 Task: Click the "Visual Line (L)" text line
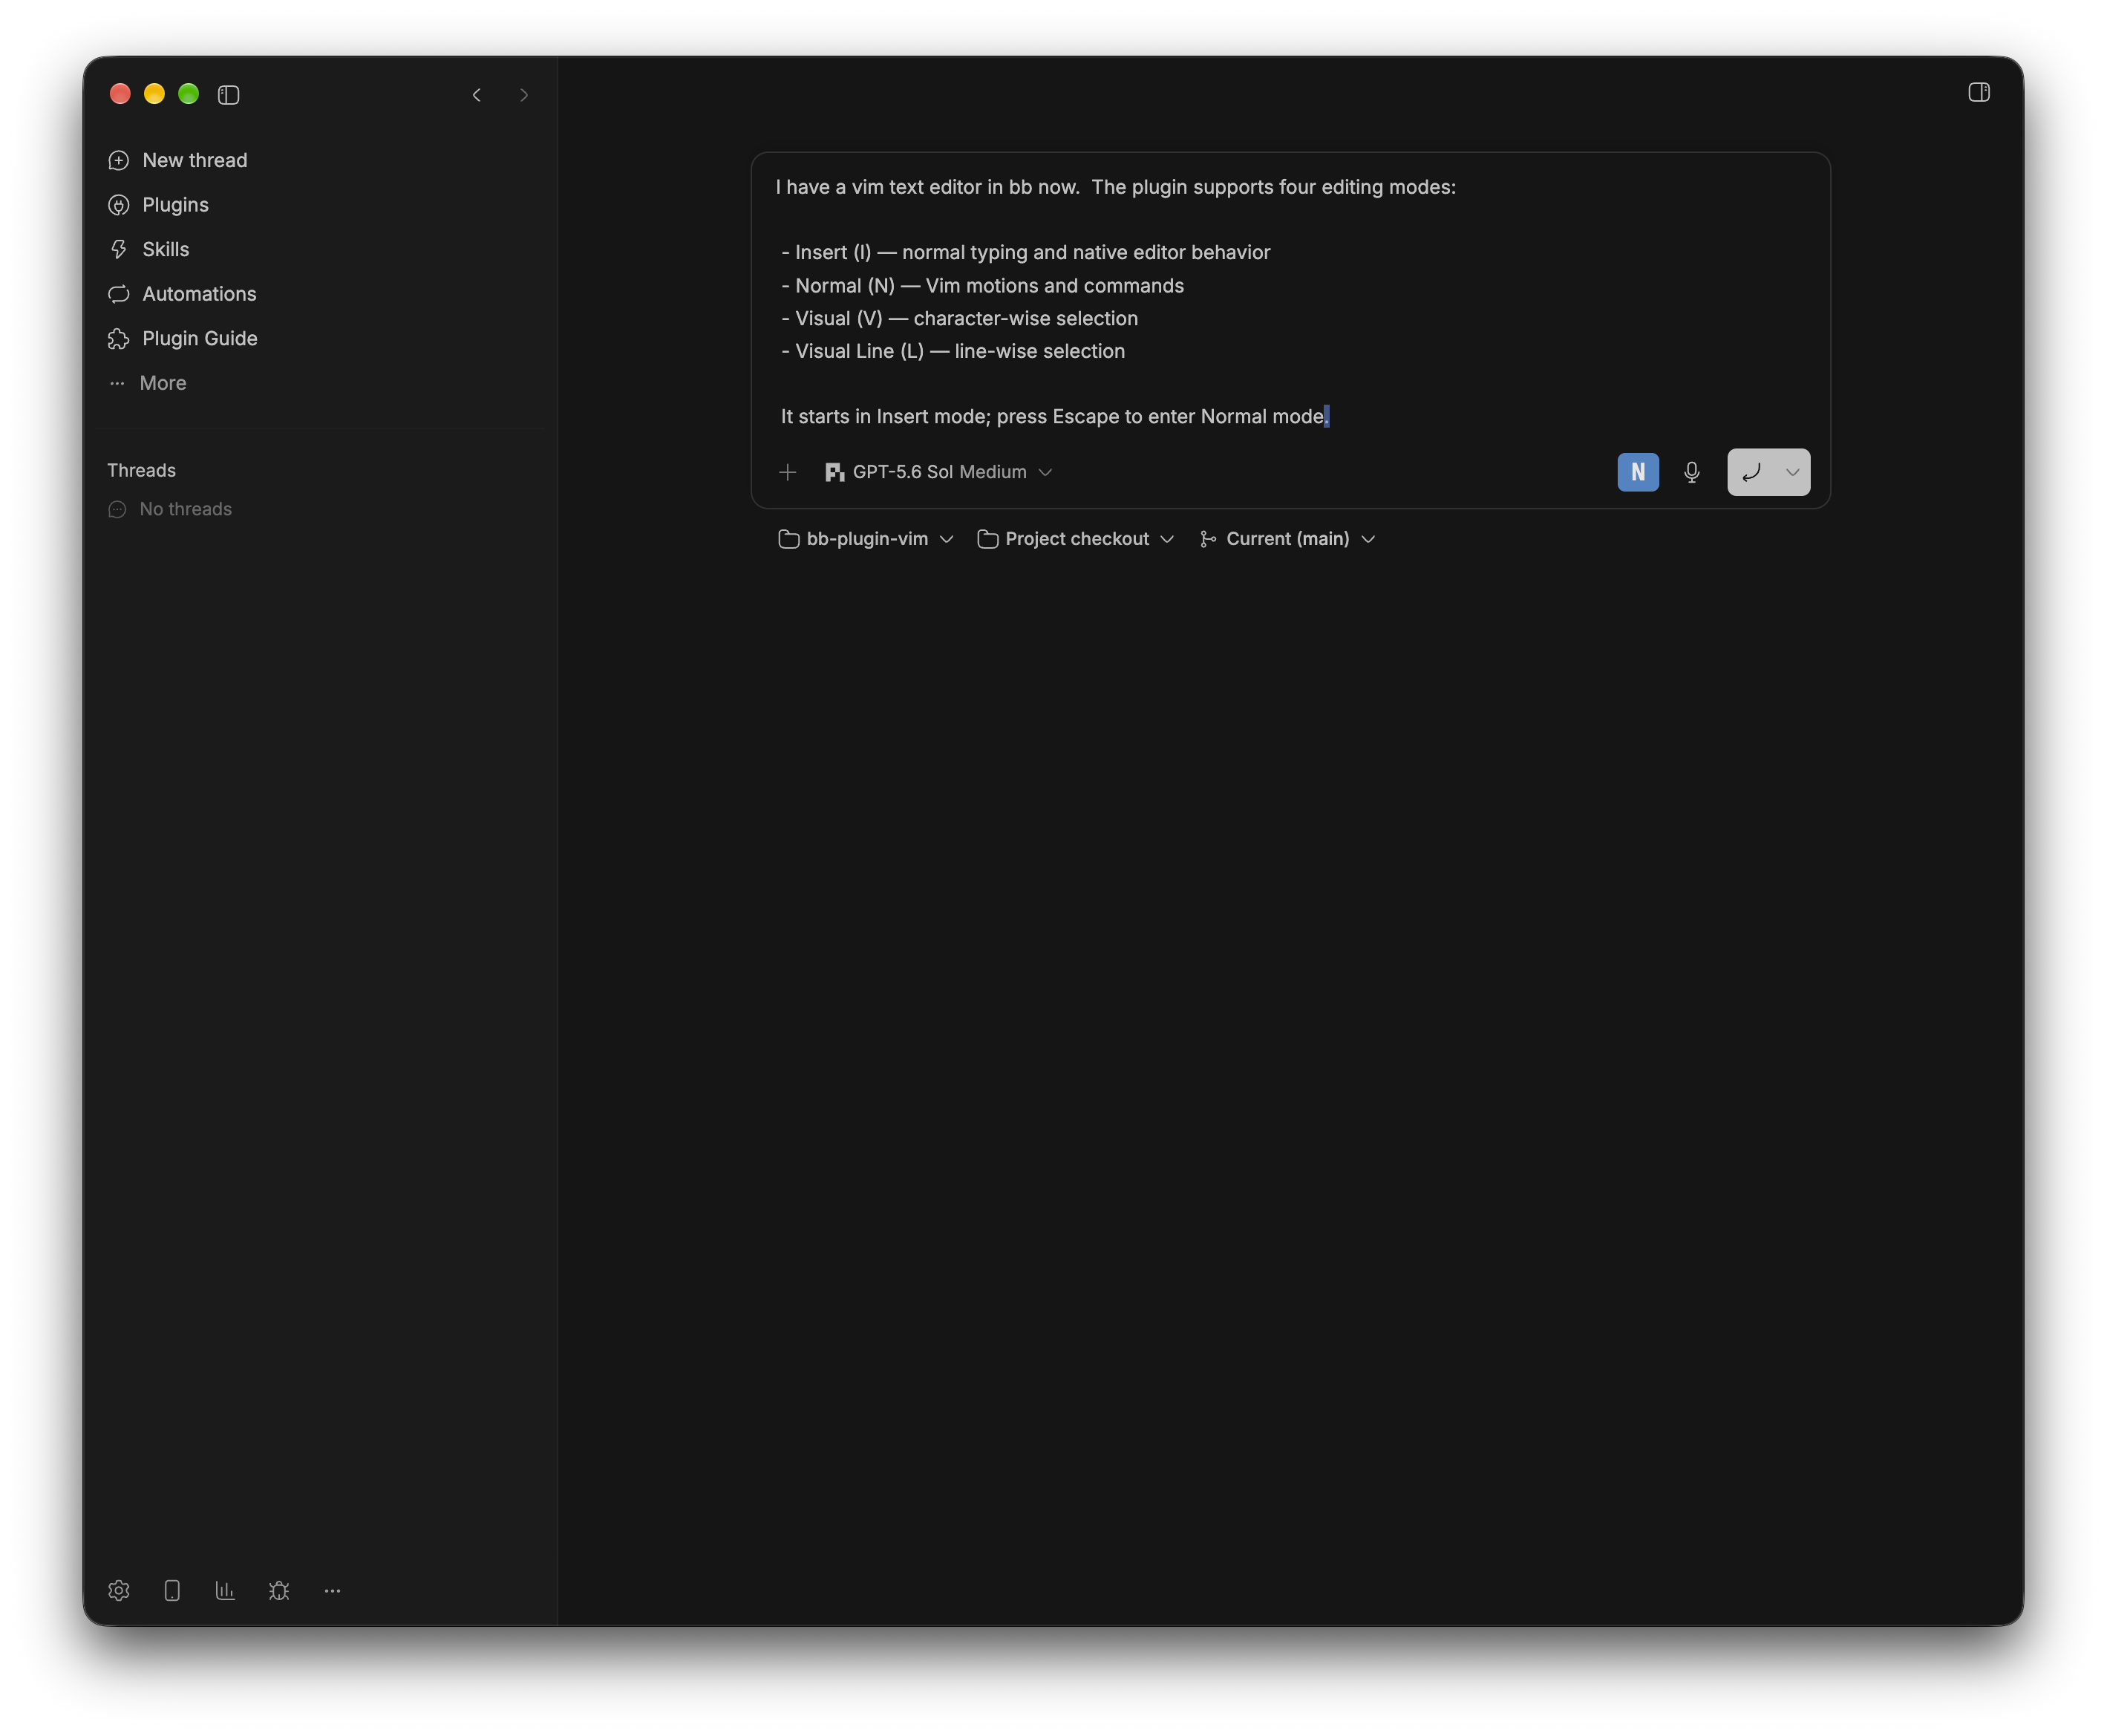[953, 351]
